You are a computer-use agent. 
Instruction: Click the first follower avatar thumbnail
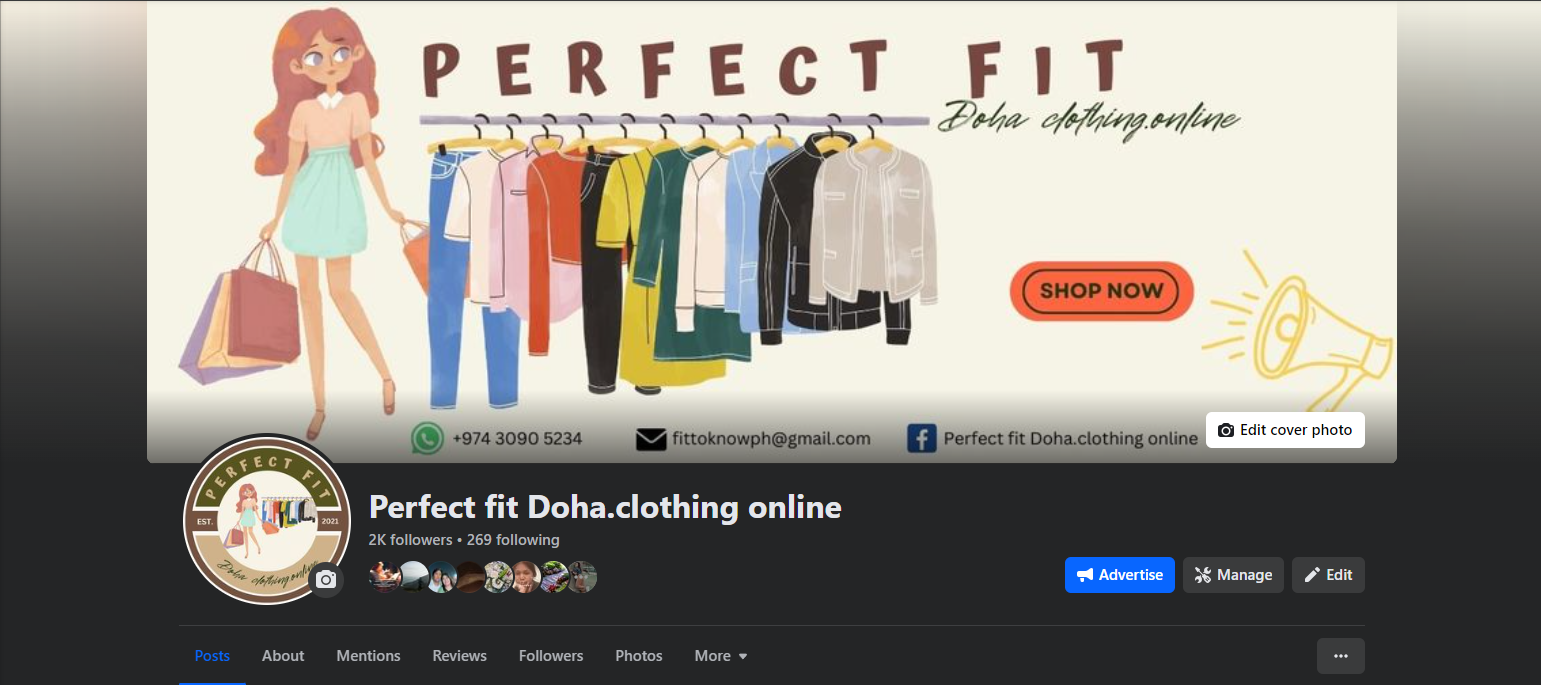[x=385, y=577]
